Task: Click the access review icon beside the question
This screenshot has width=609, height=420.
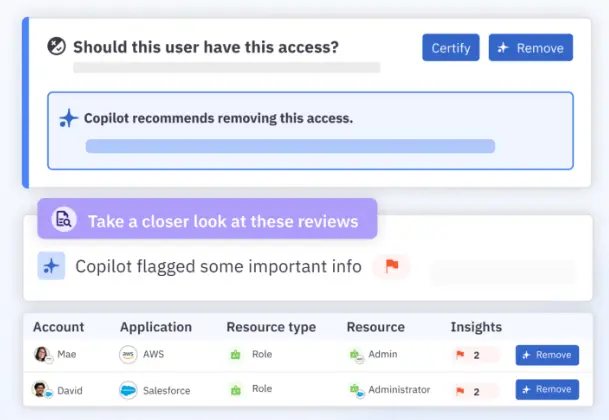Action: click(57, 47)
